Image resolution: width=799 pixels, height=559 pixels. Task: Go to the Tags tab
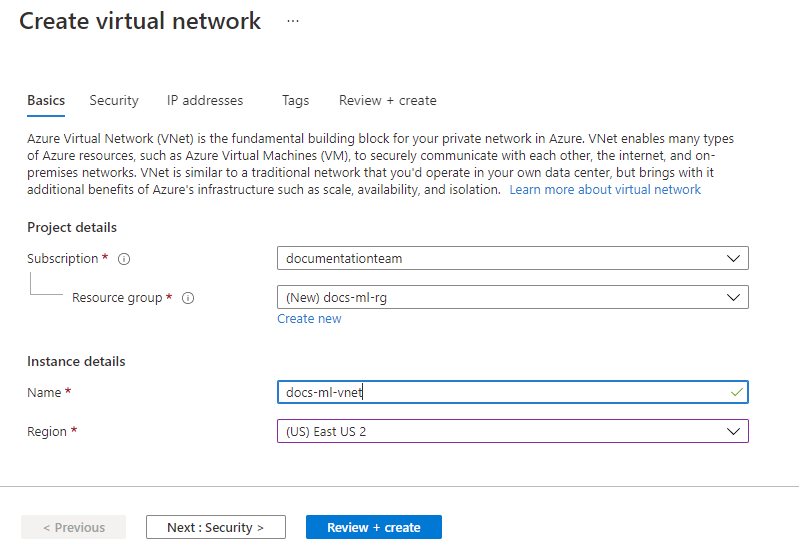pos(295,101)
